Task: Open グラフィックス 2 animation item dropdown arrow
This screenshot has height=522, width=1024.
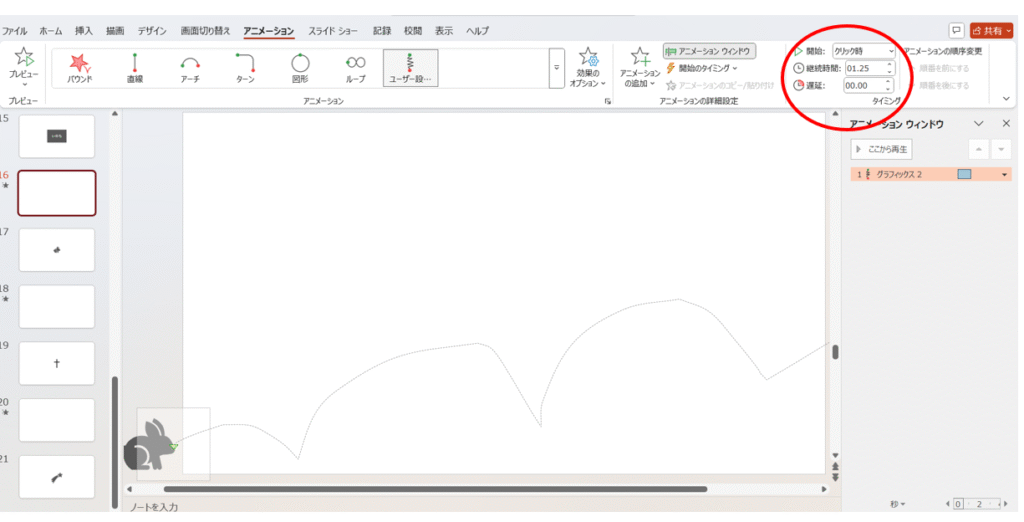Action: [x=1004, y=174]
